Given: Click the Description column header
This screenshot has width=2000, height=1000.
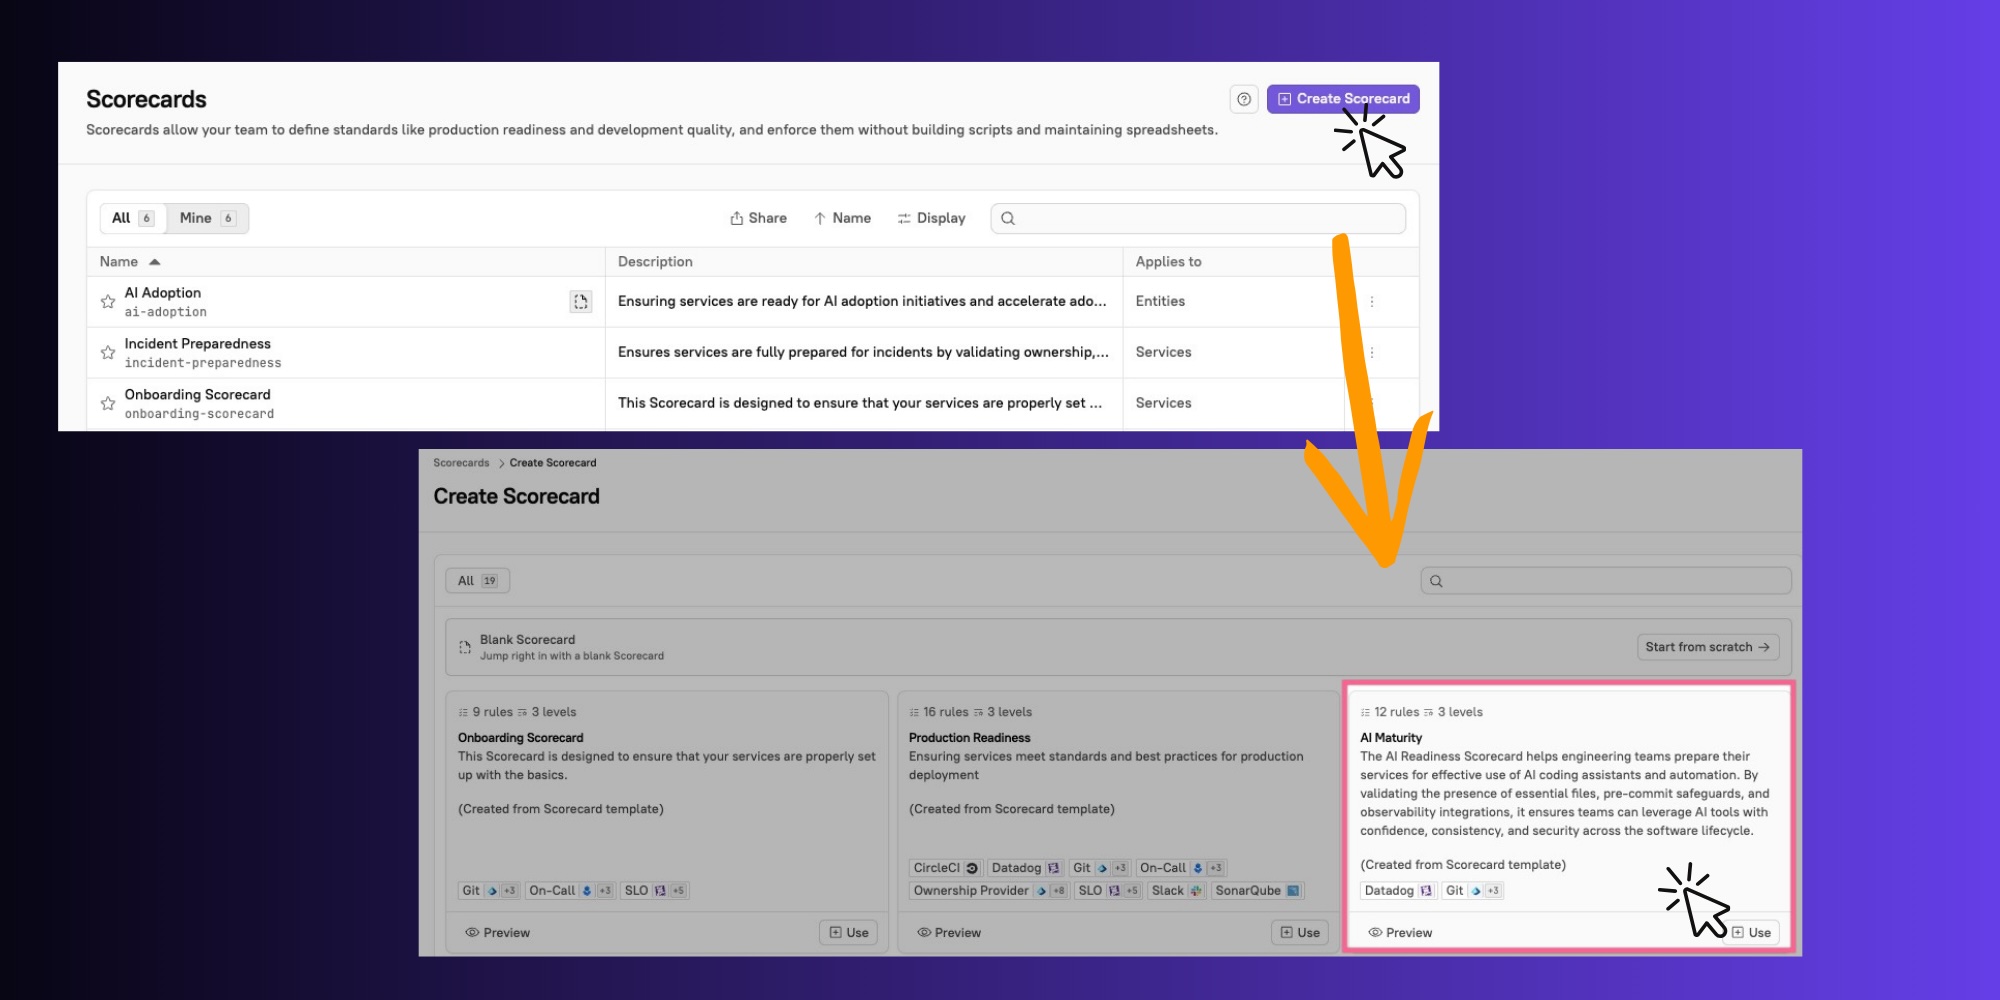Looking at the screenshot, I should coord(655,262).
